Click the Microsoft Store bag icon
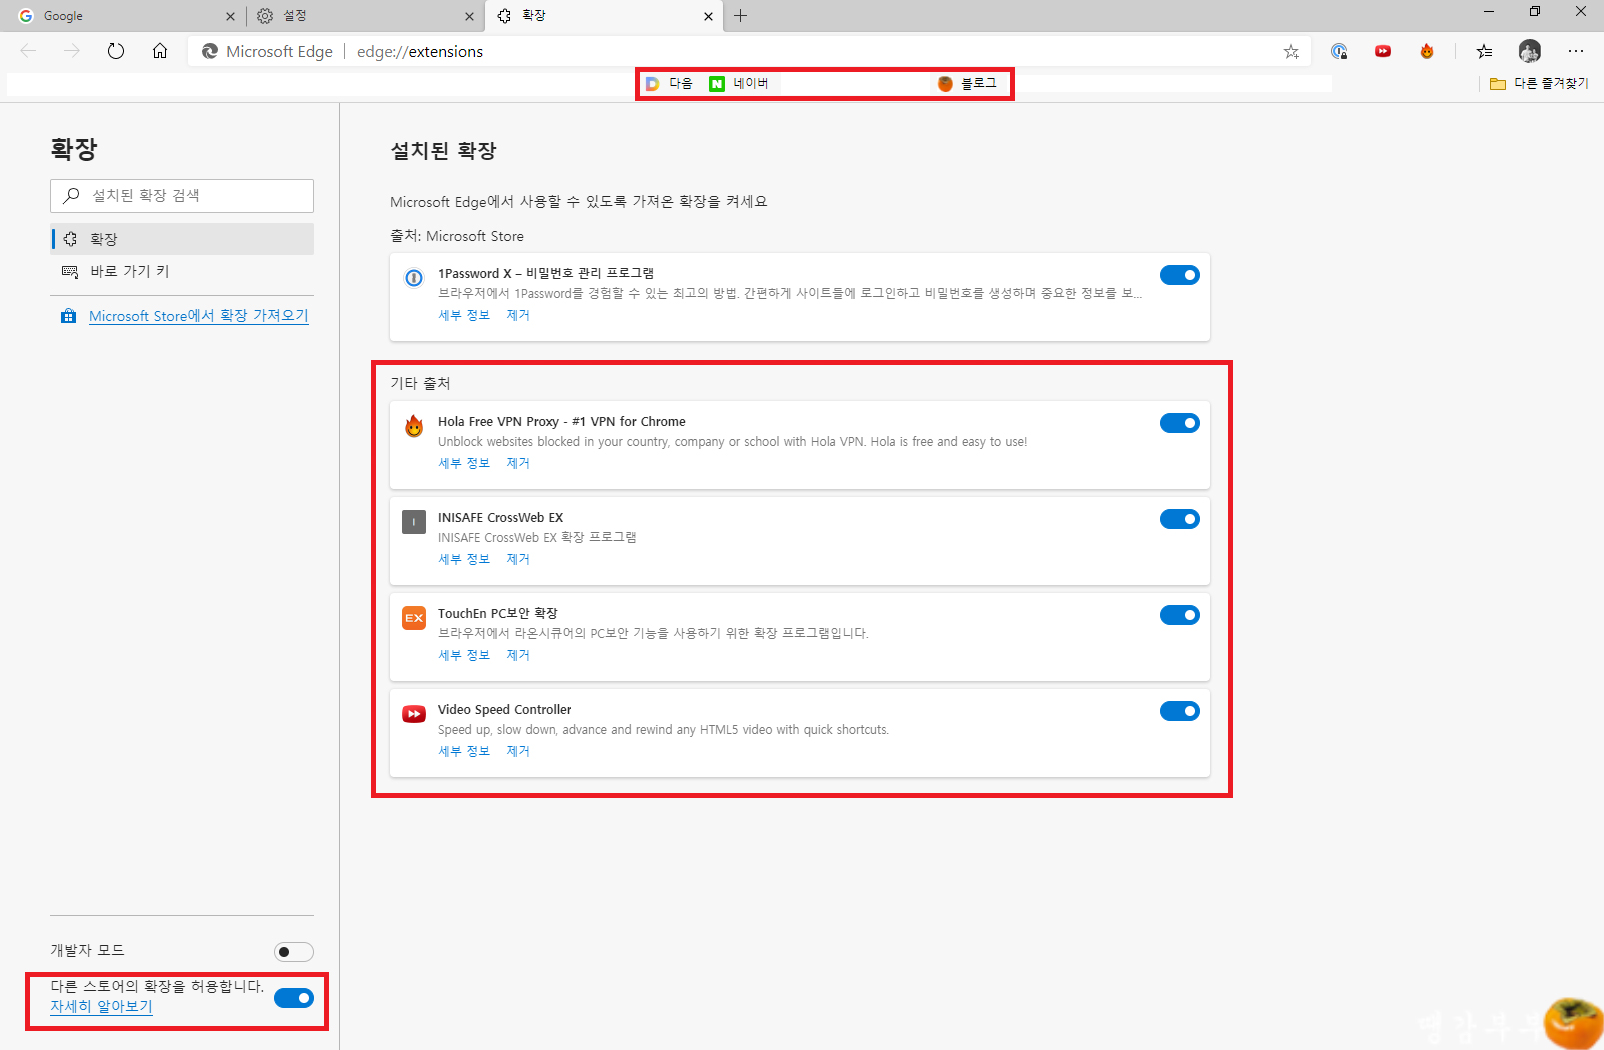1604x1050 pixels. click(x=68, y=316)
